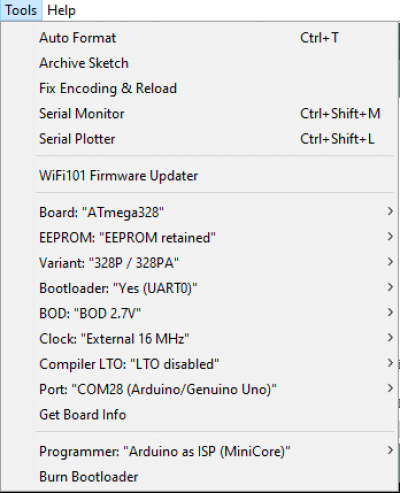Open the Clock External 16 MHz submenu
The image size is (400, 493).
[x=215, y=339]
